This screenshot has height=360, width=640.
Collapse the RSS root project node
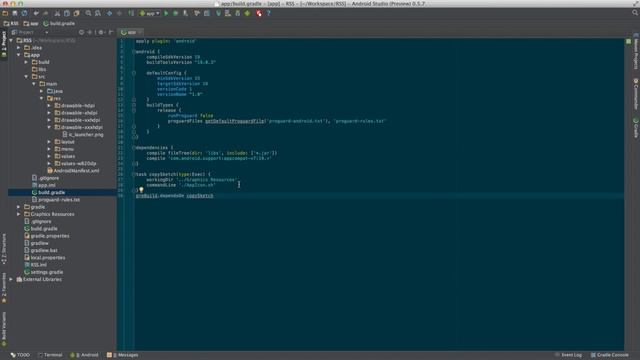[11, 40]
